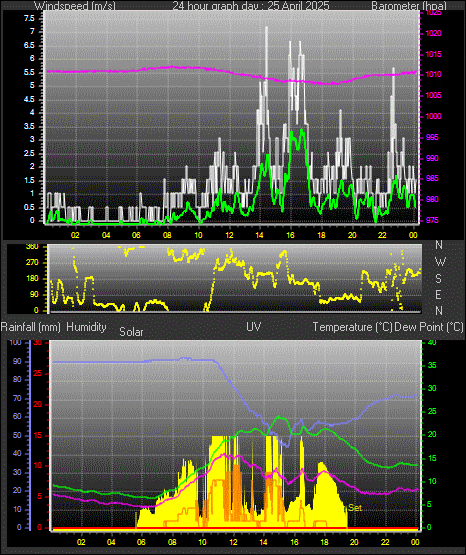
Task: Click the "Humidity" label
Action: pyautogui.click(x=86, y=327)
